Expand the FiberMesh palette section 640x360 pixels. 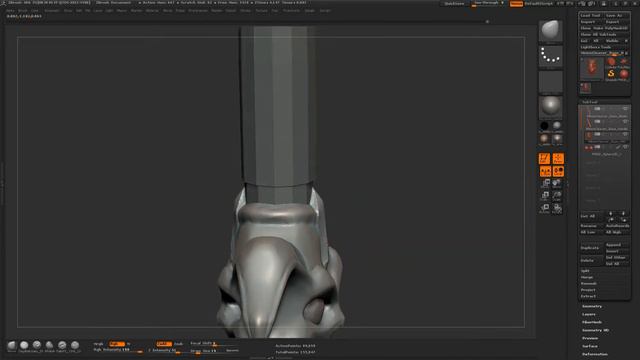[592, 322]
